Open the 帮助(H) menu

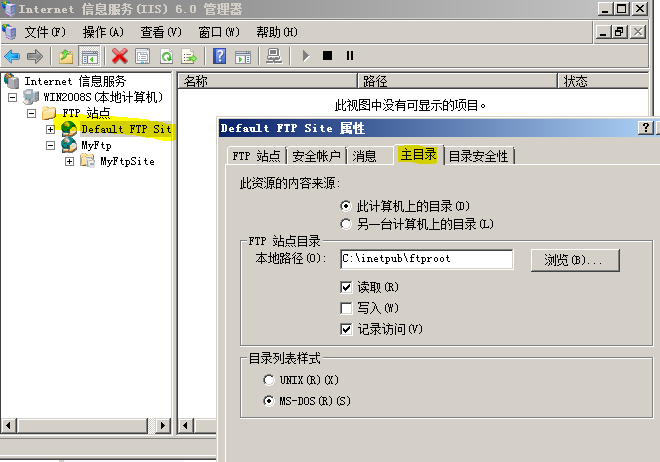277,32
